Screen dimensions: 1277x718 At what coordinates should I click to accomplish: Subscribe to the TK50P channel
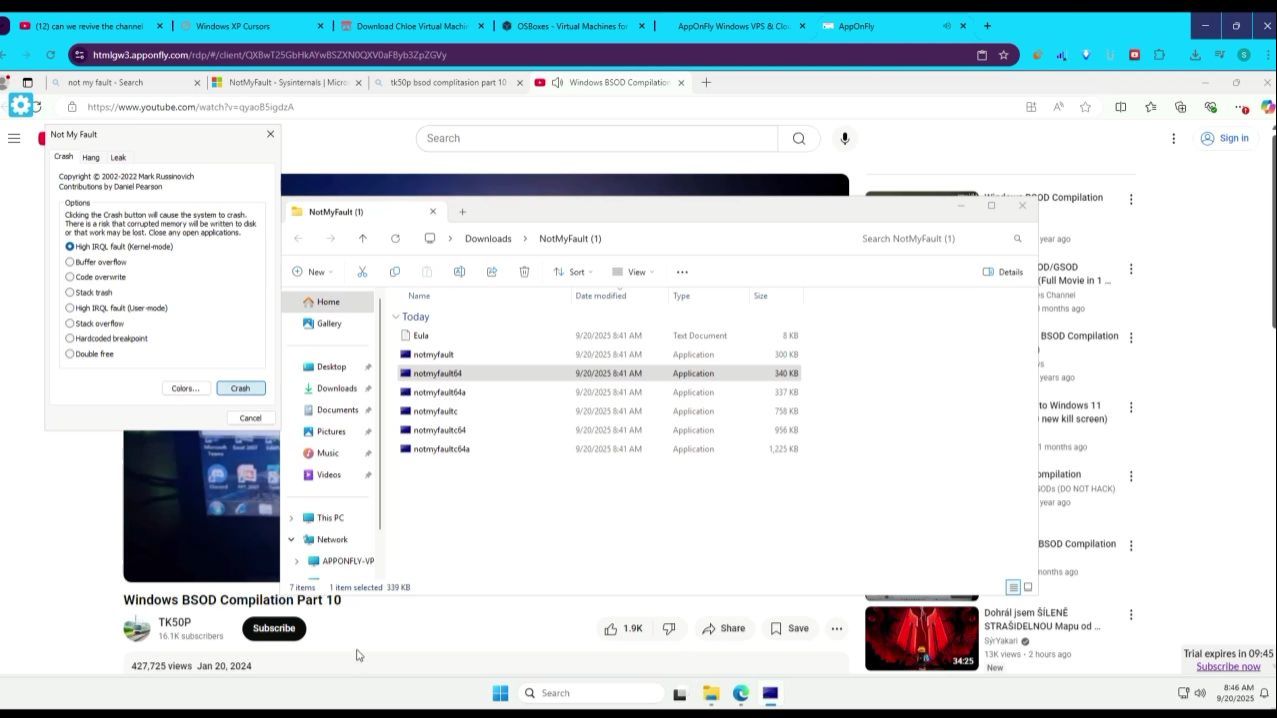click(274, 629)
